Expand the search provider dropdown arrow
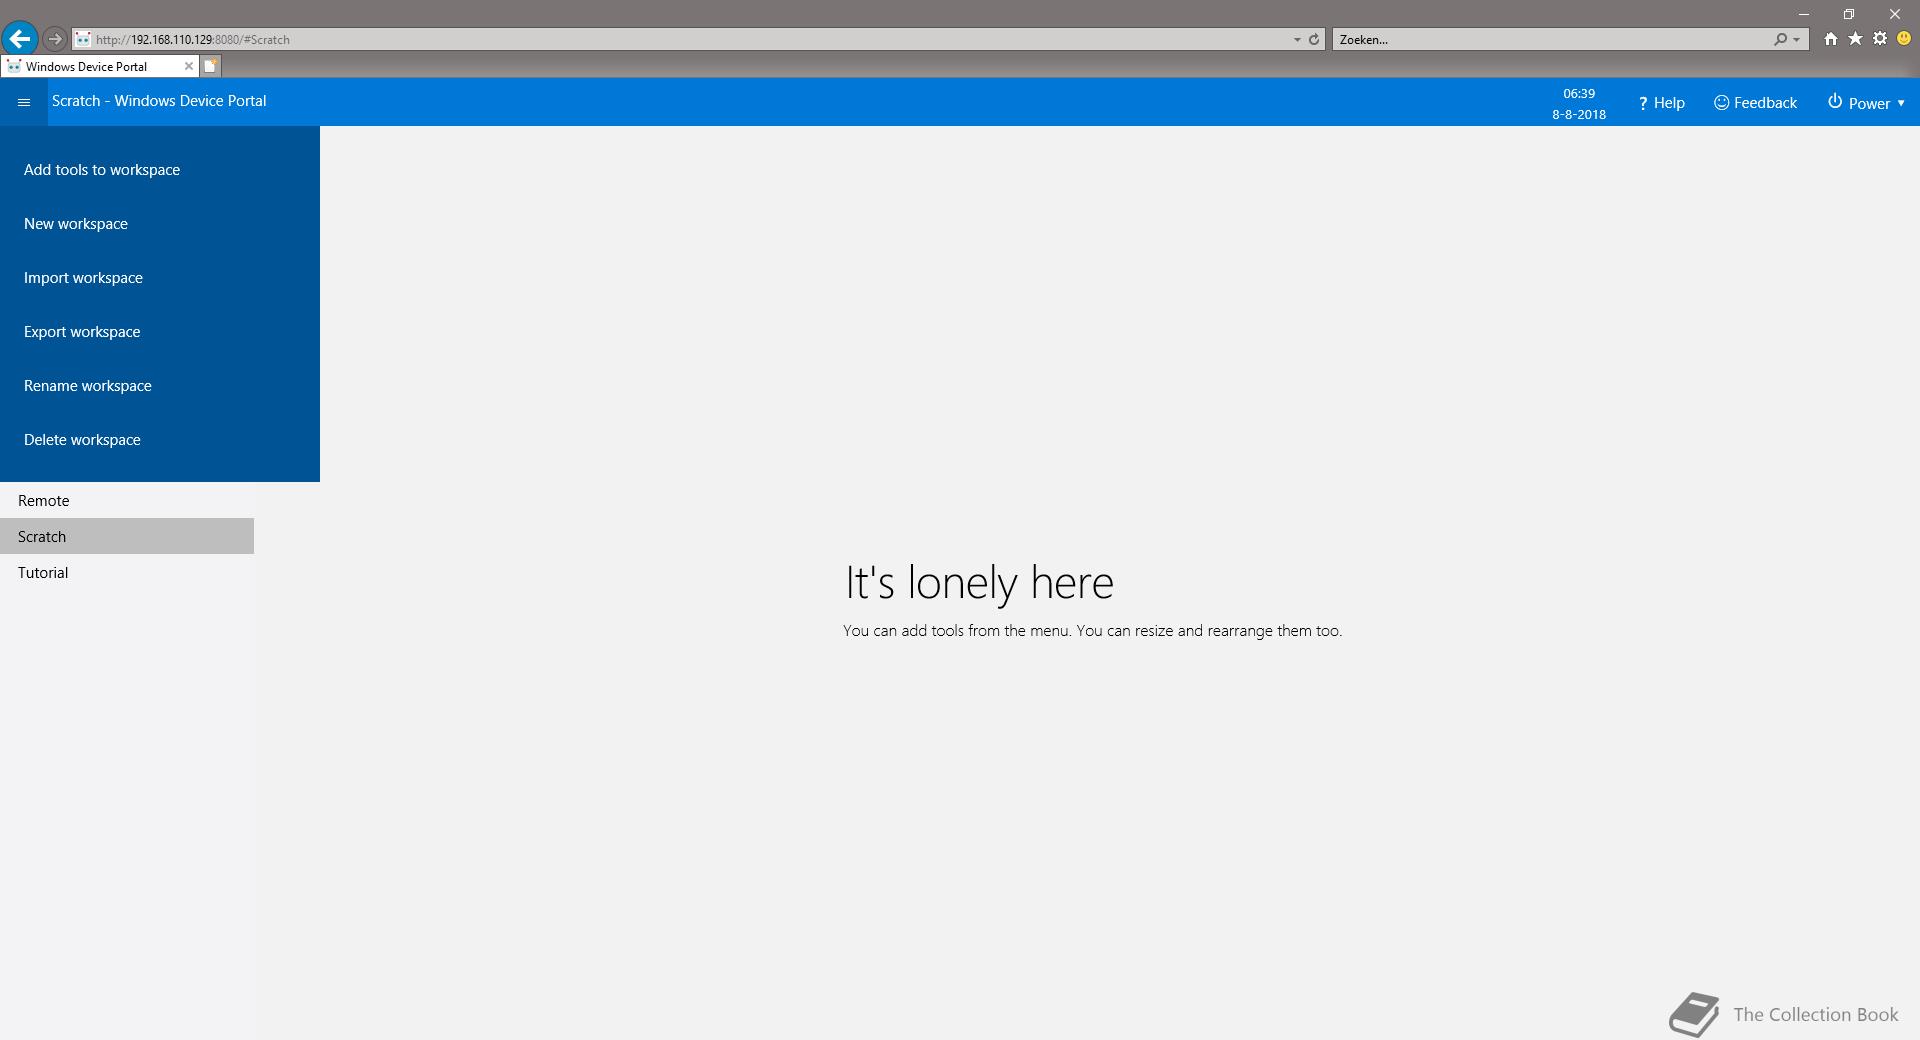The image size is (1920, 1040). (1797, 40)
